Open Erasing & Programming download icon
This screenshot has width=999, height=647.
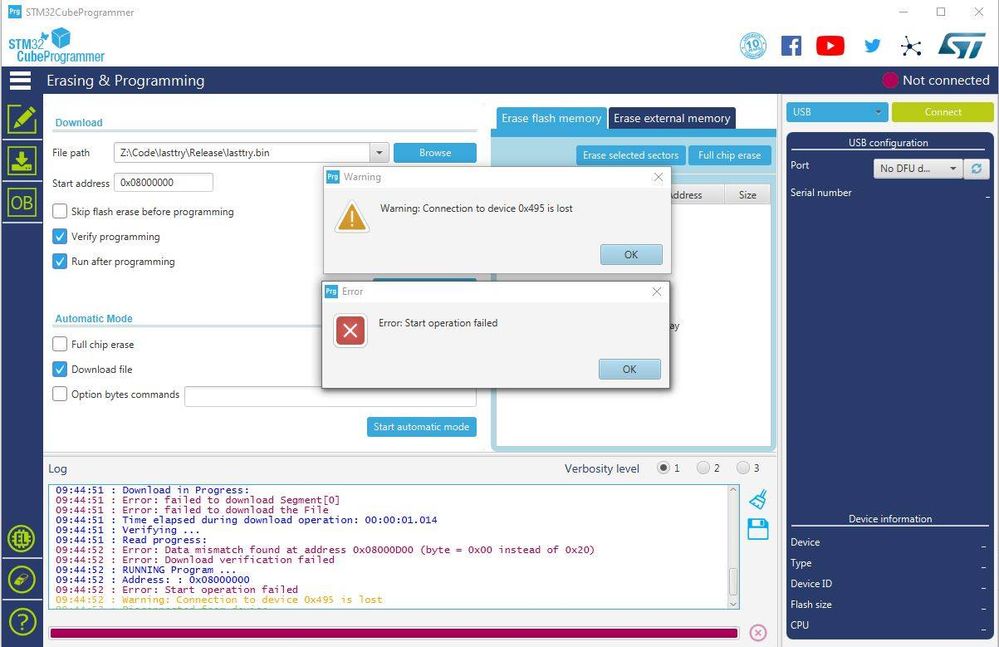22,161
